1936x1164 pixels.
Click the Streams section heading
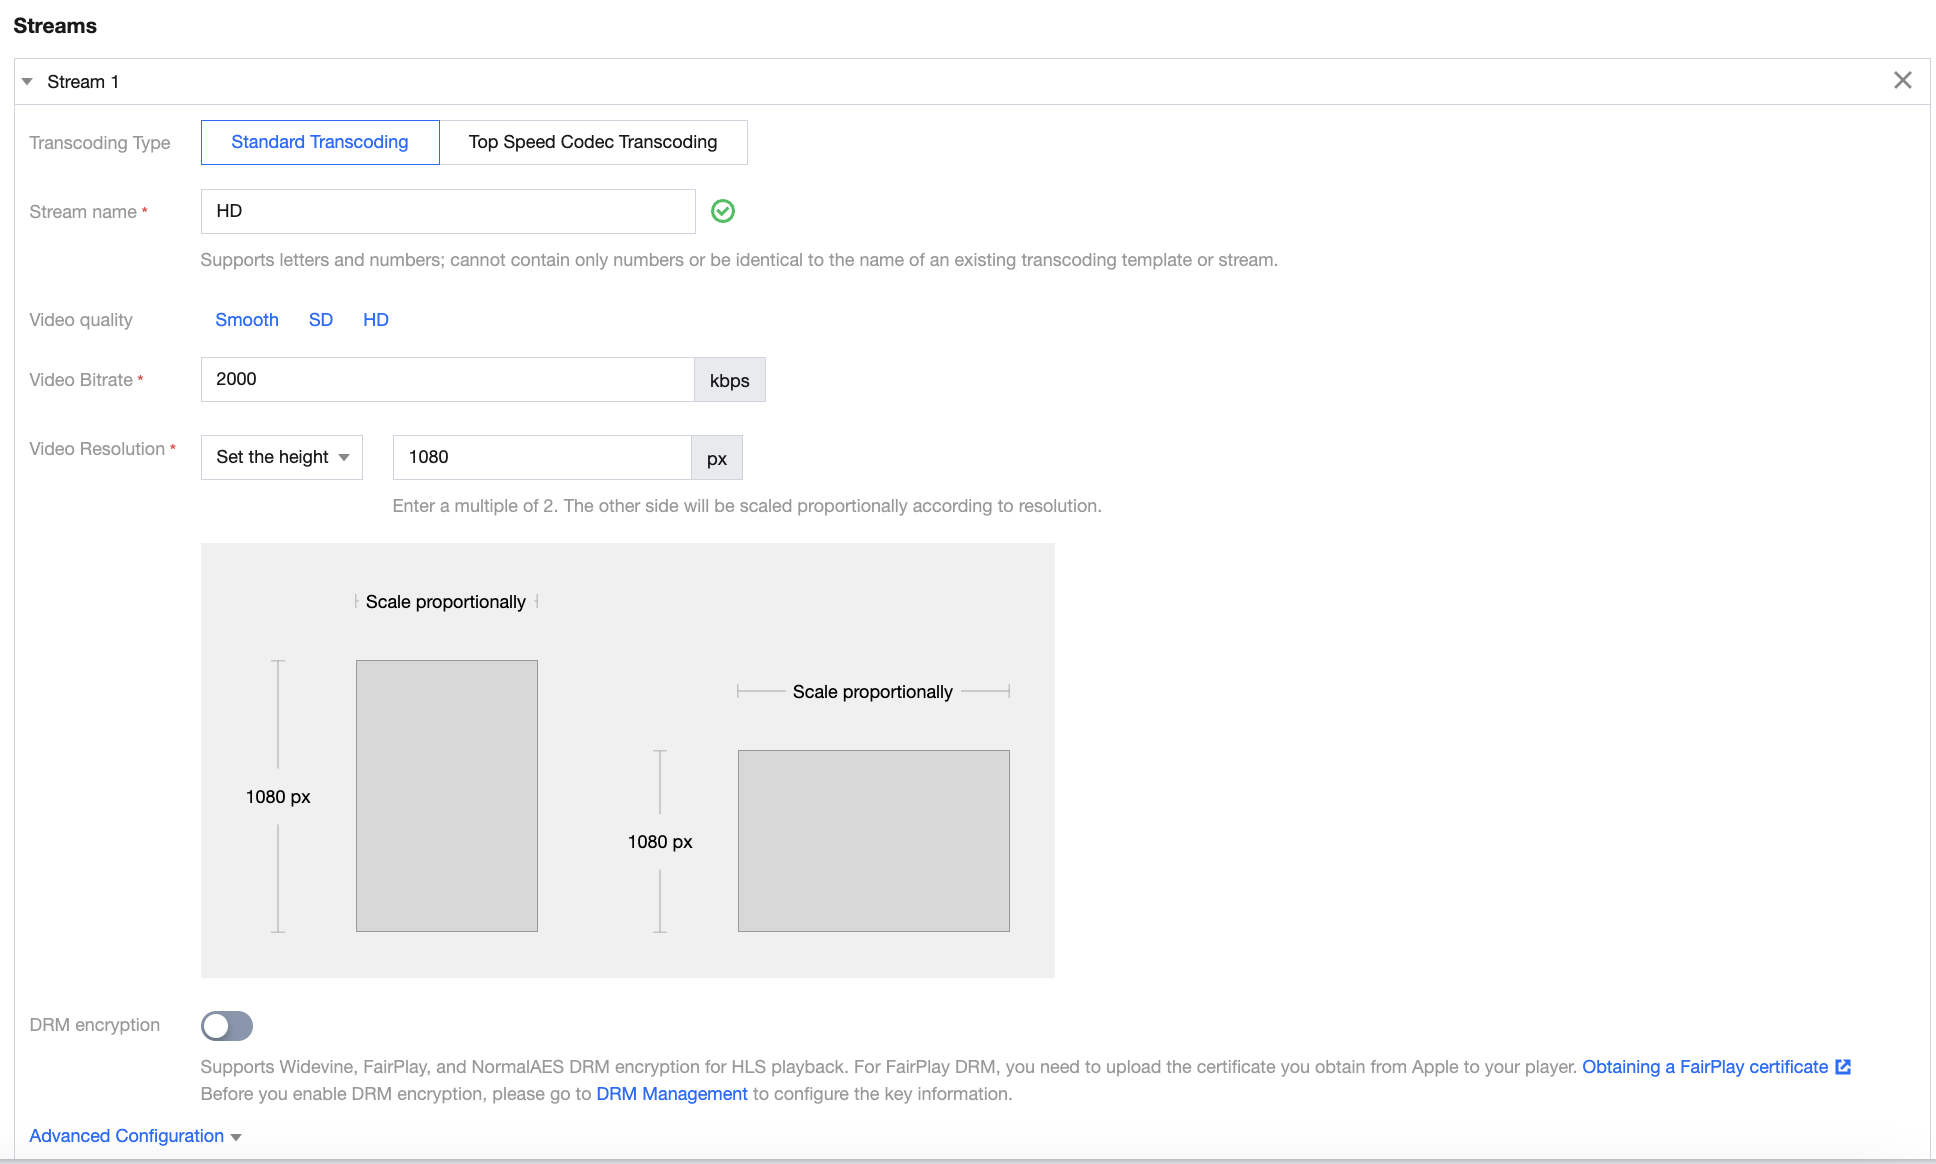click(x=55, y=26)
